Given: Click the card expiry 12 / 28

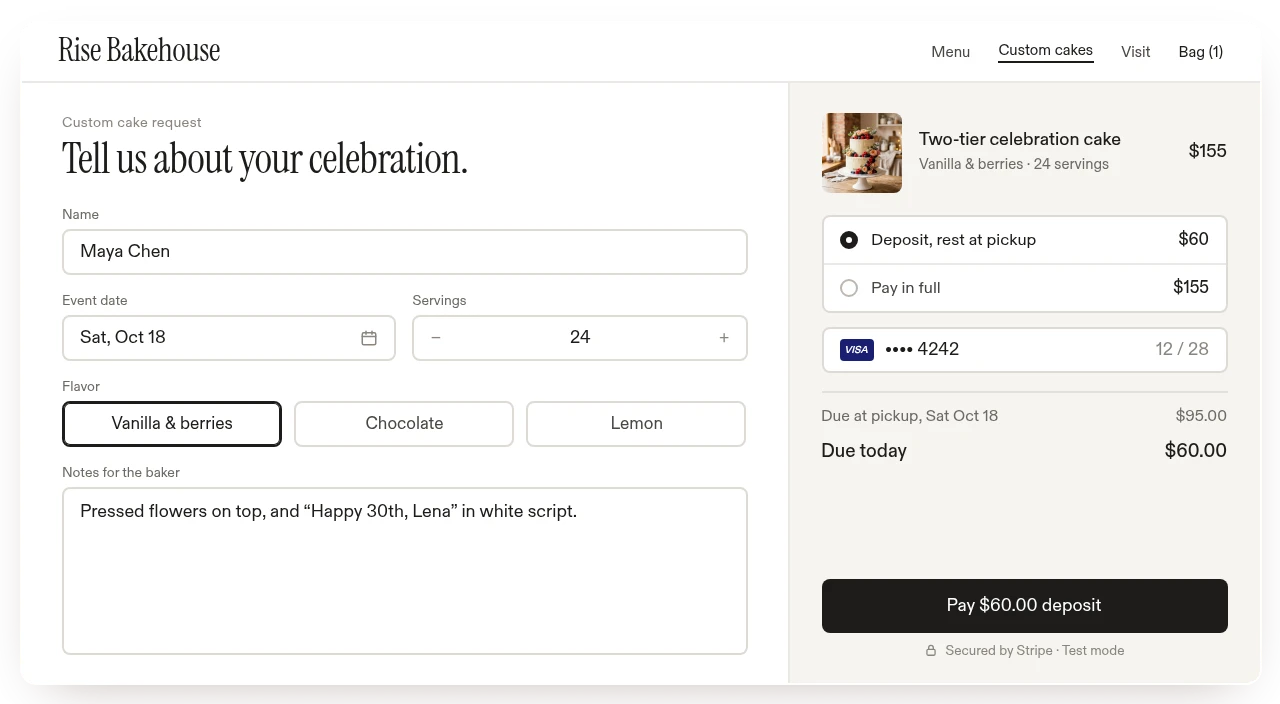Looking at the screenshot, I should pos(1182,350).
